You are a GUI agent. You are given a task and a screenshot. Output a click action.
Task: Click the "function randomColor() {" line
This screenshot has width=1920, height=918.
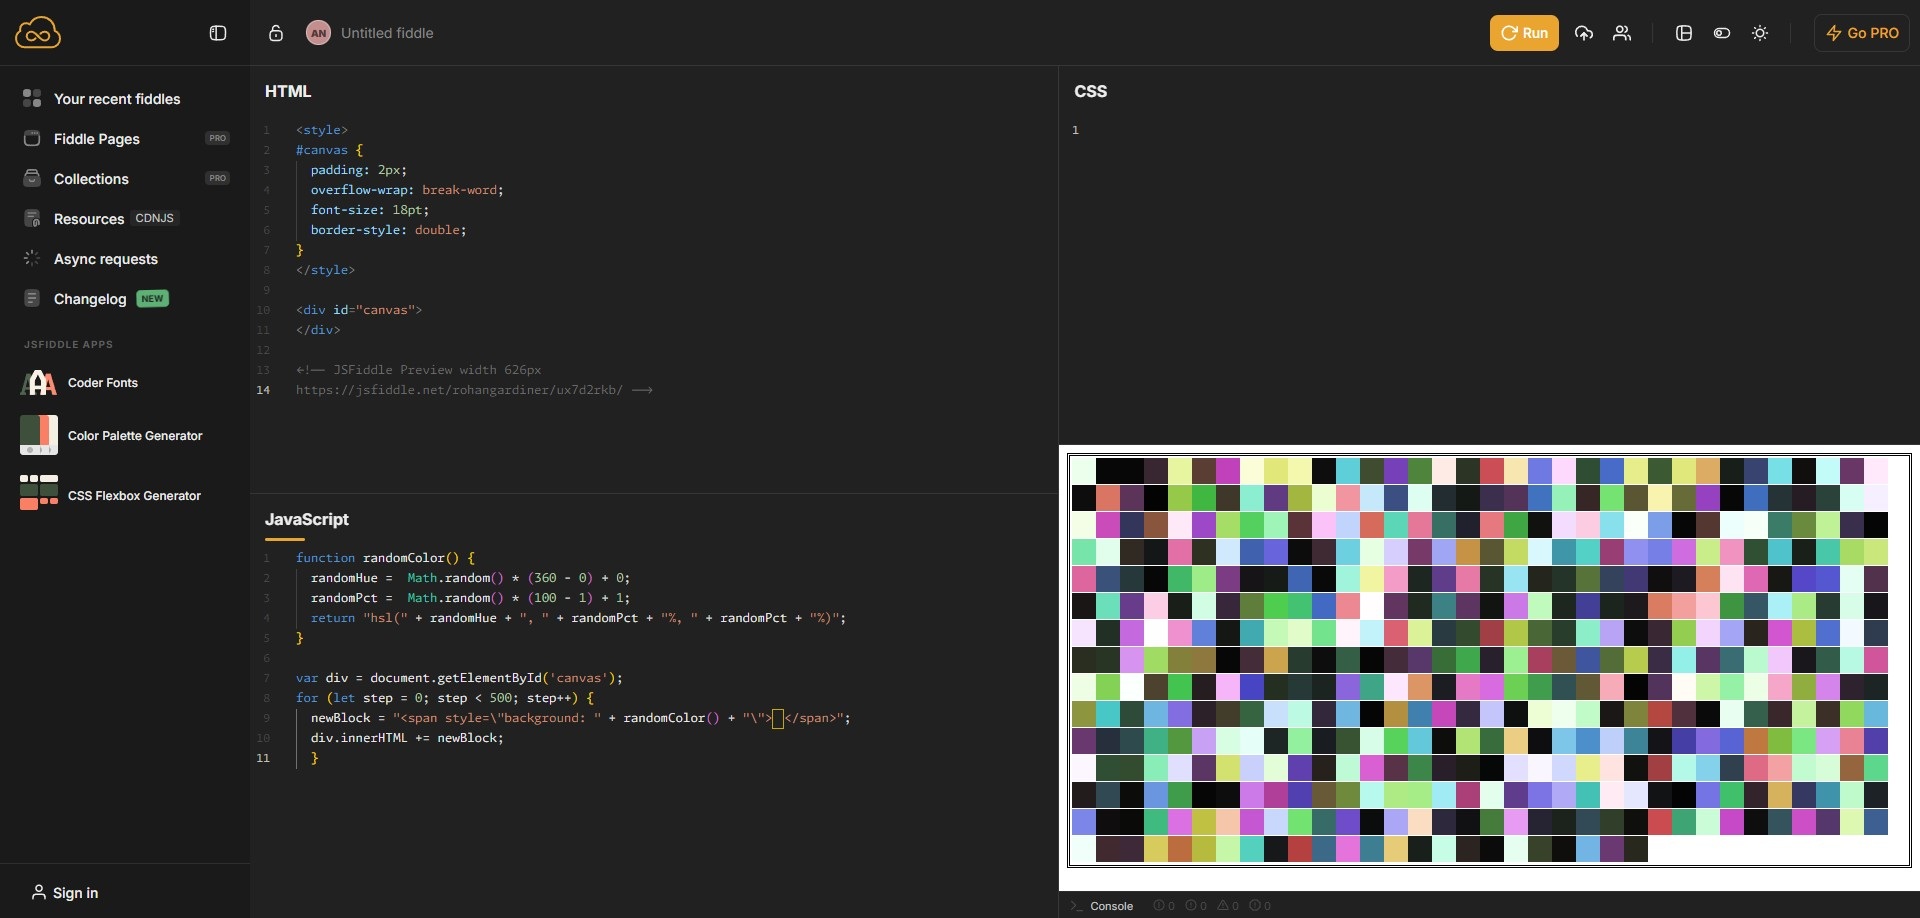[x=385, y=558]
